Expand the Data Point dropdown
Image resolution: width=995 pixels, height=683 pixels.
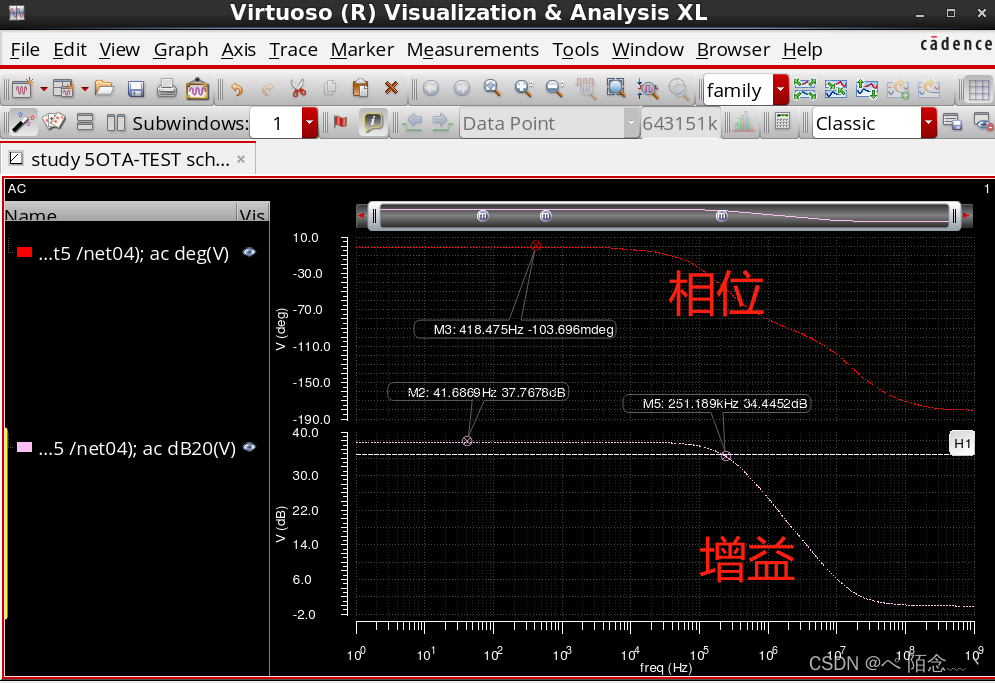631,123
